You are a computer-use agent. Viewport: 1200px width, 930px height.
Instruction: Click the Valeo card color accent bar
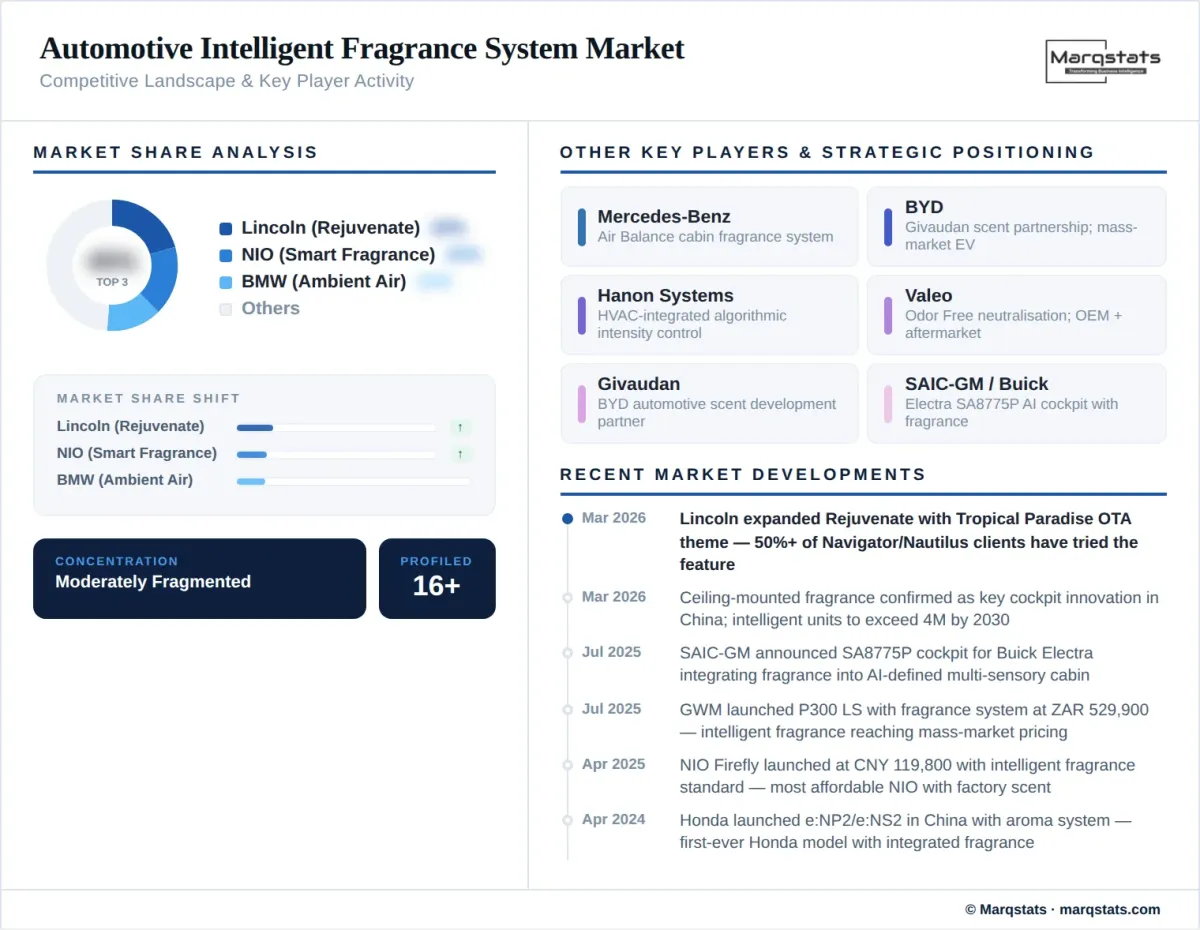pyautogui.click(x=888, y=315)
